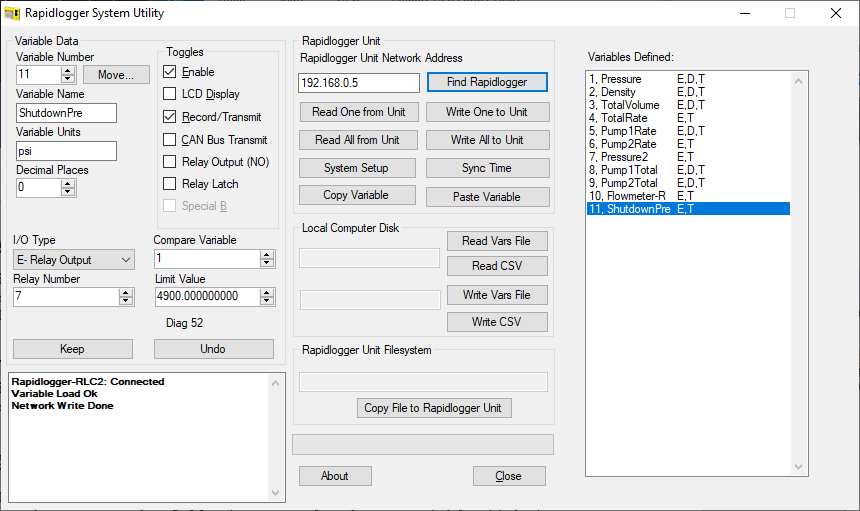Click the Read CSV button

click(x=497, y=266)
